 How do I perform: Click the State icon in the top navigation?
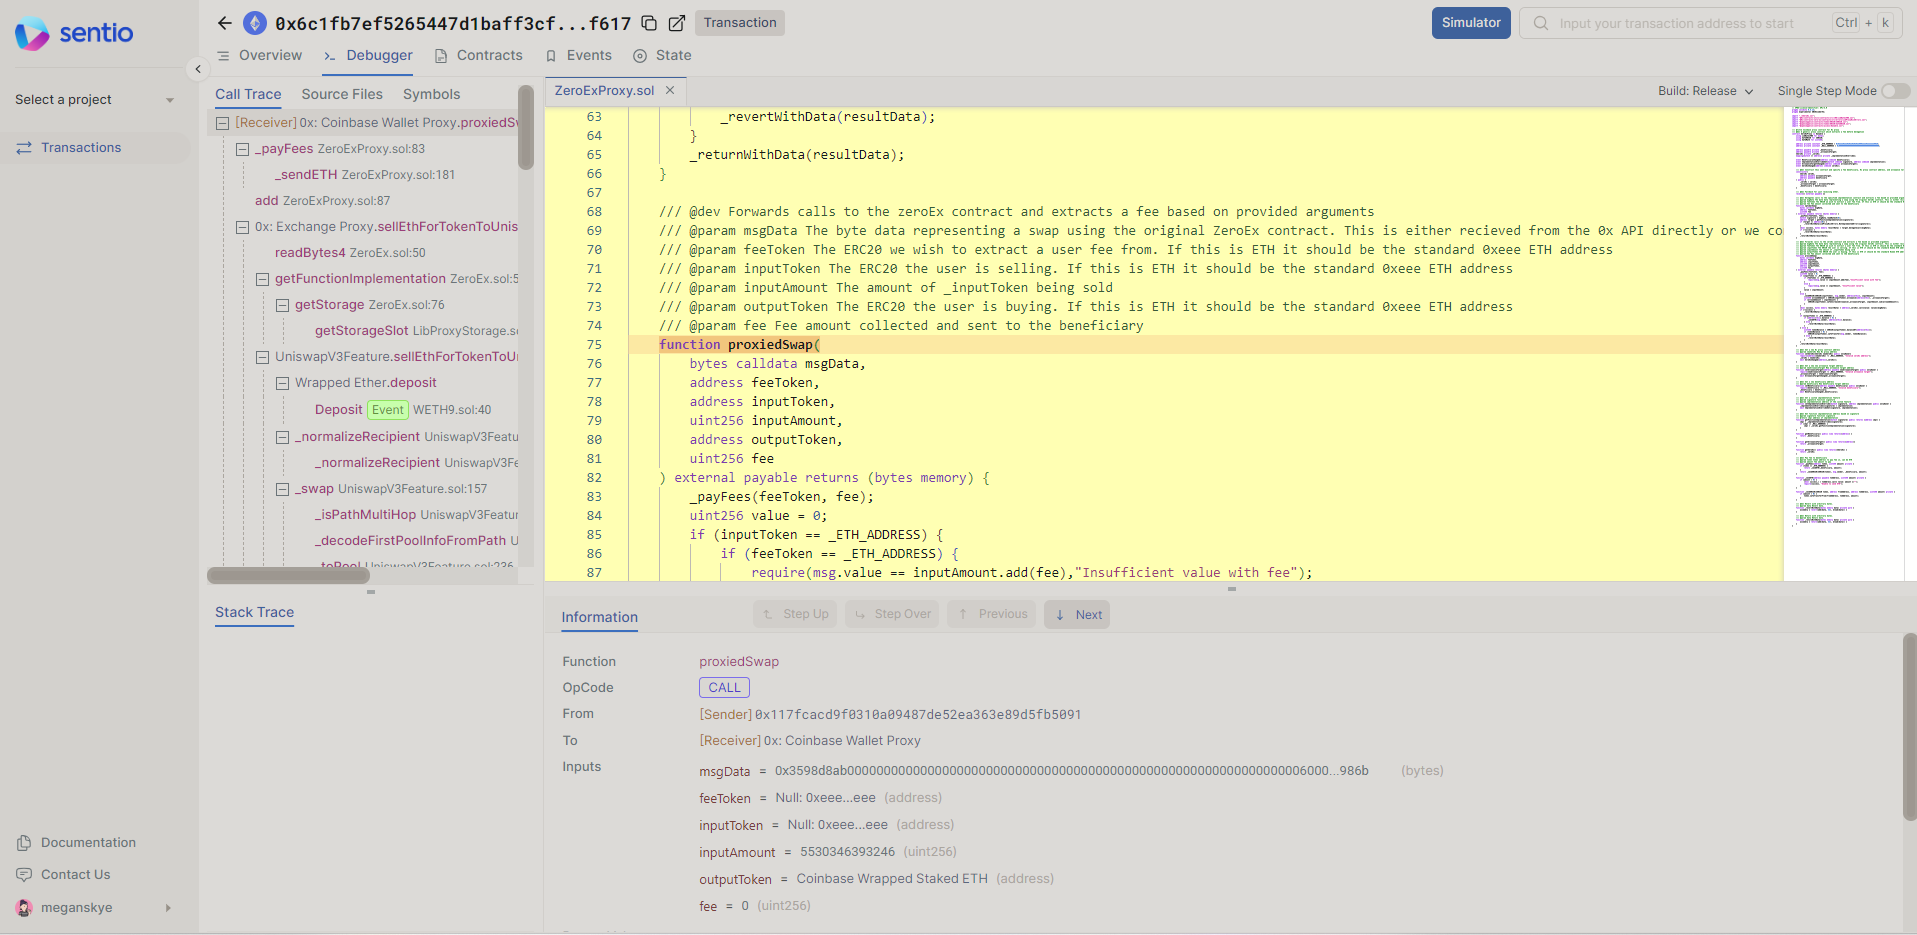[x=639, y=56]
